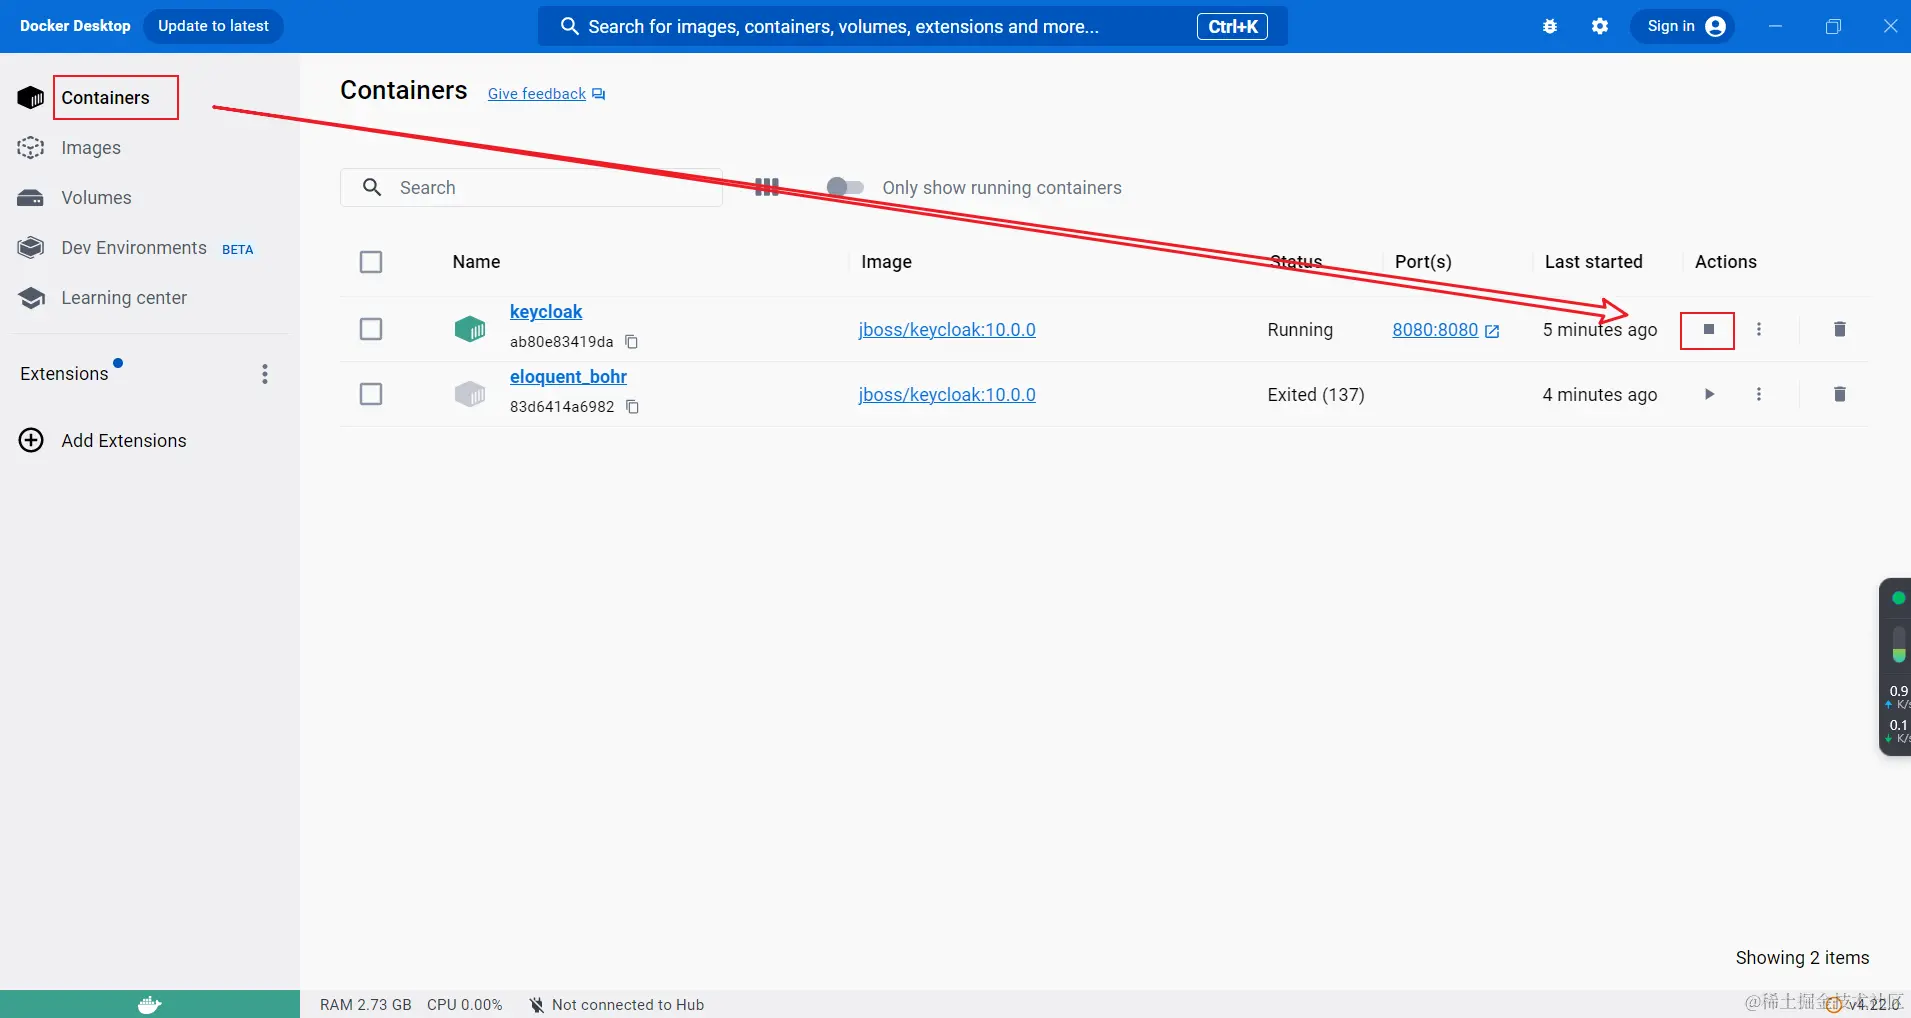Stop the keycloak container

pyautogui.click(x=1708, y=329)
